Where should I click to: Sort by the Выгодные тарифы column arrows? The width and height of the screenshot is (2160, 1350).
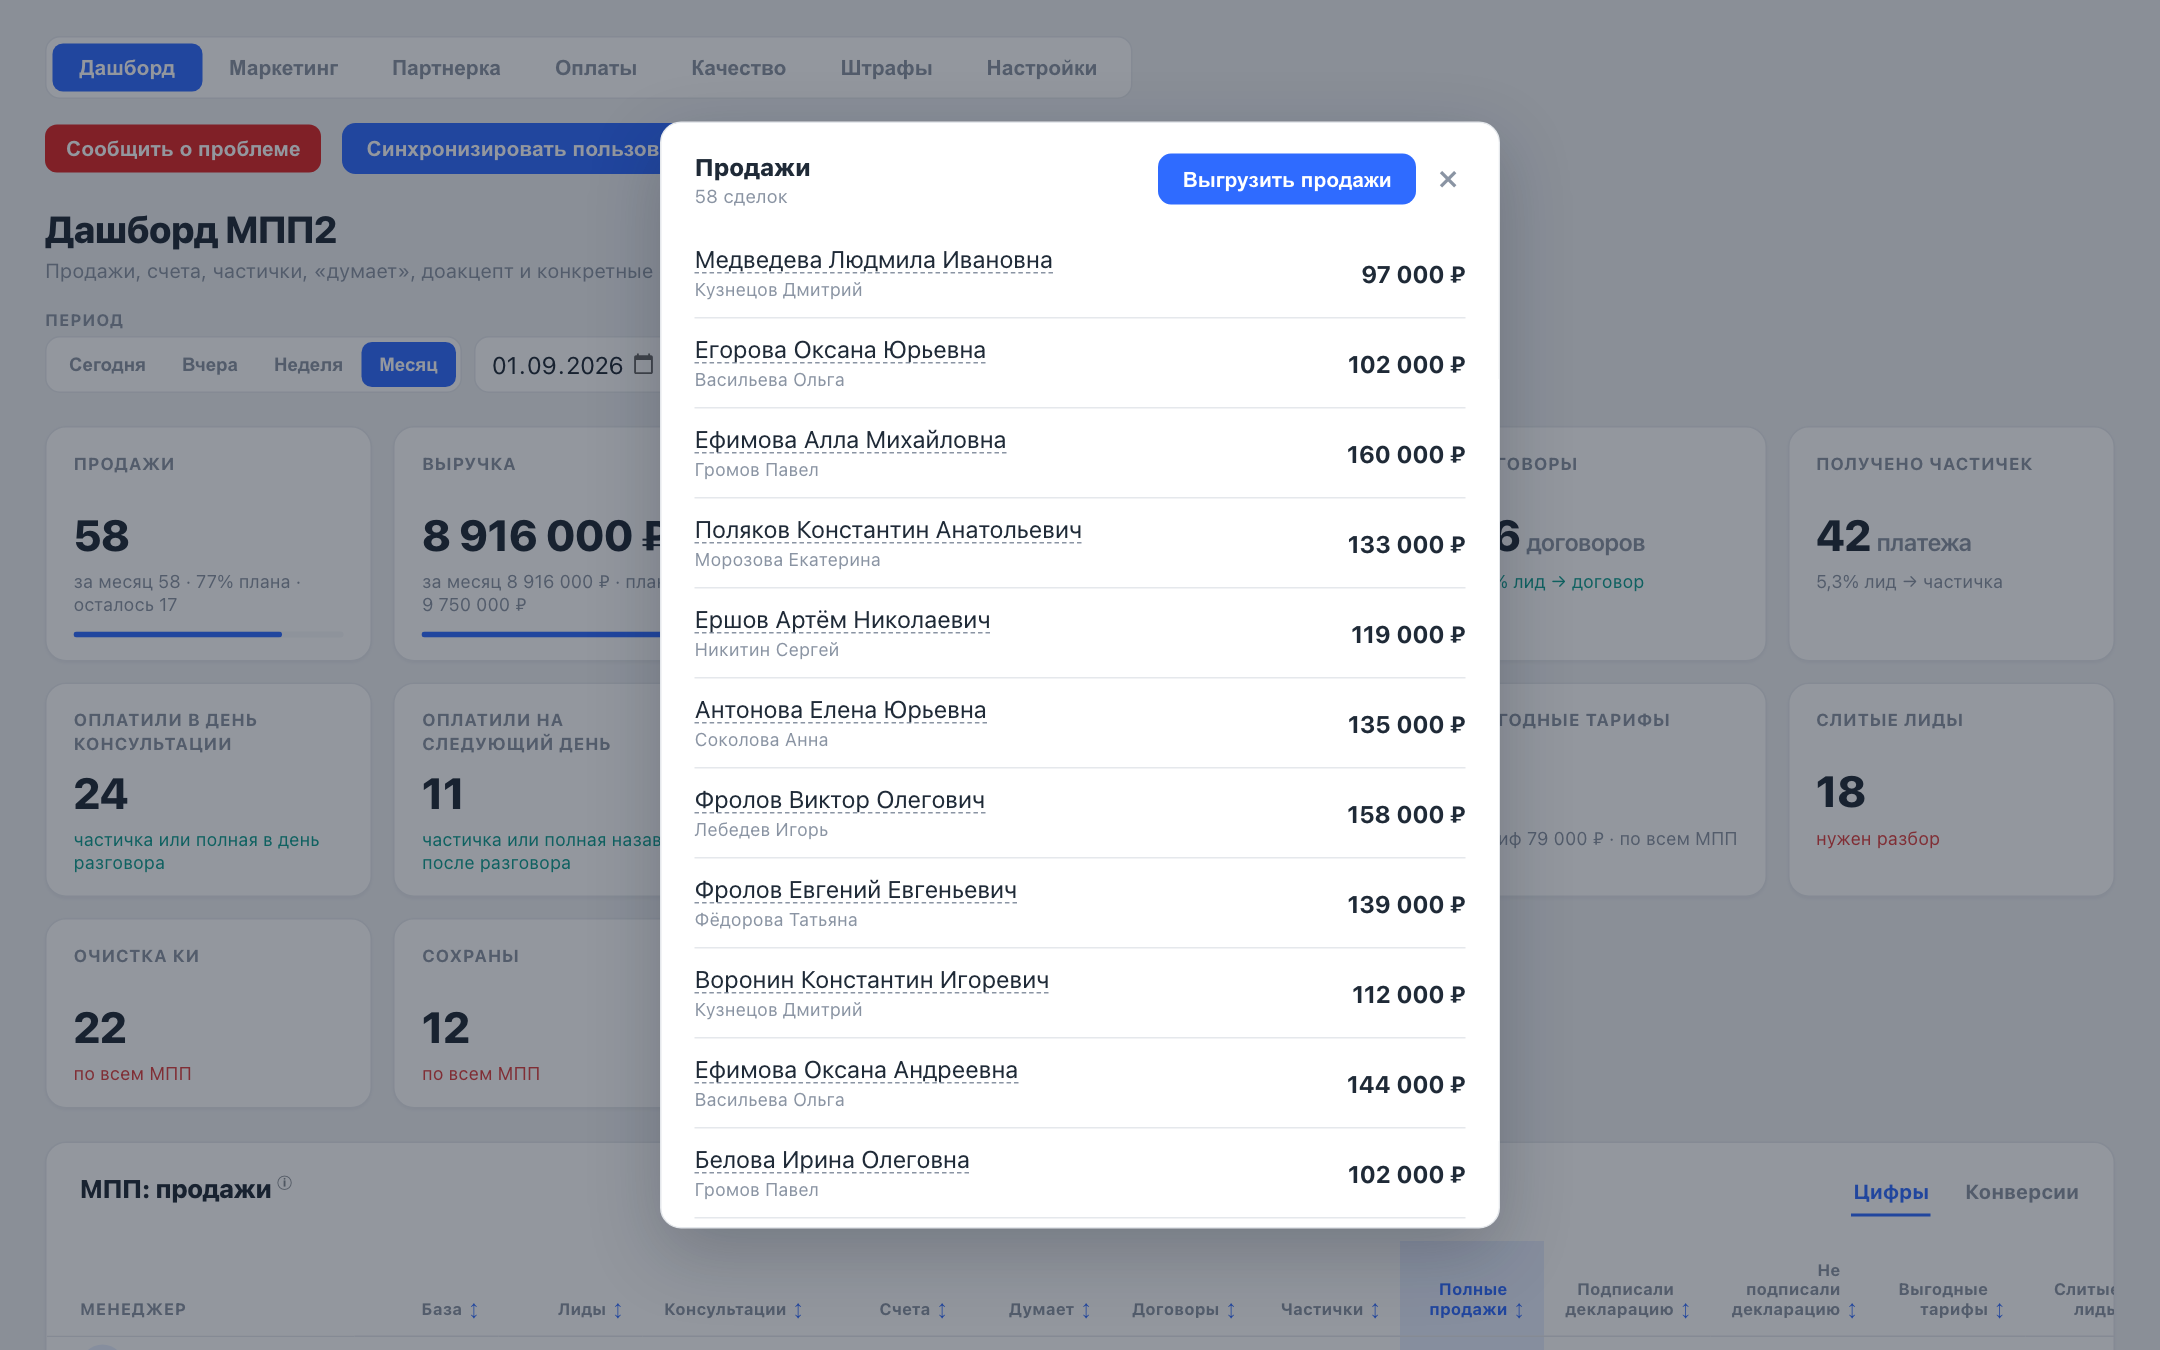coord(1999,1310)
